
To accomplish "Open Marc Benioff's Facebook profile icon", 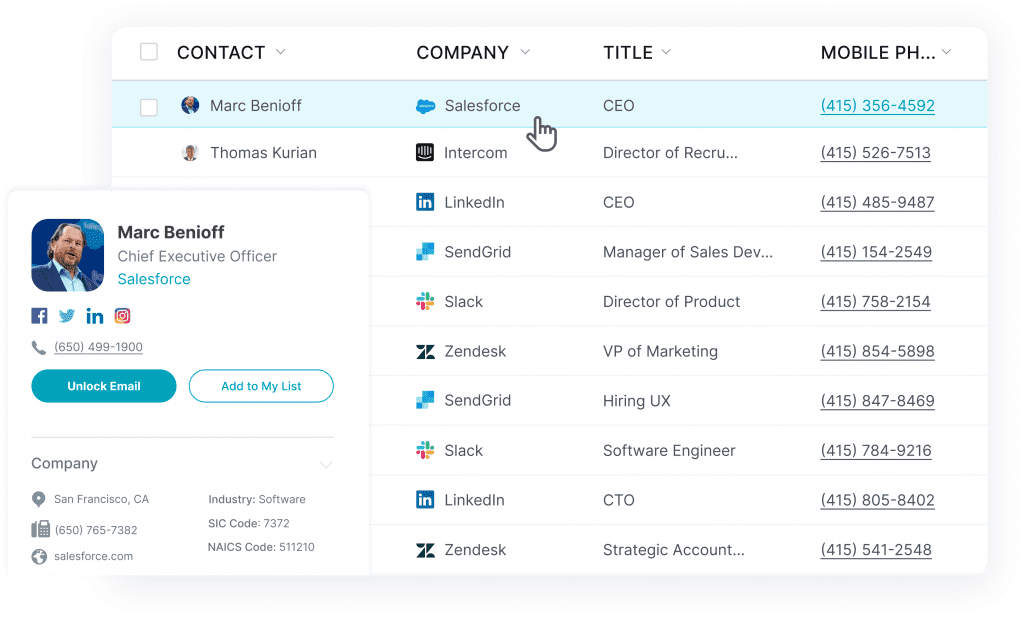I will 38,315.
